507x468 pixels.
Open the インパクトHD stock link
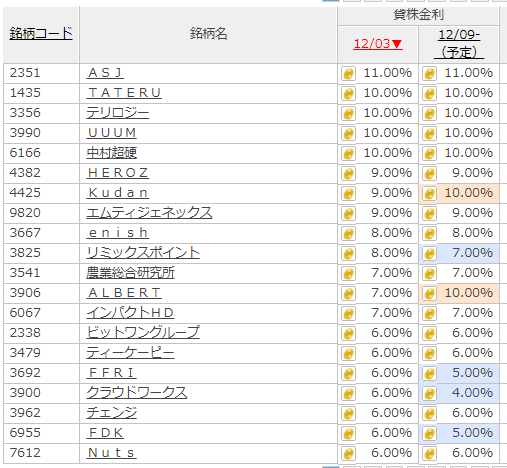pos(130,313)
